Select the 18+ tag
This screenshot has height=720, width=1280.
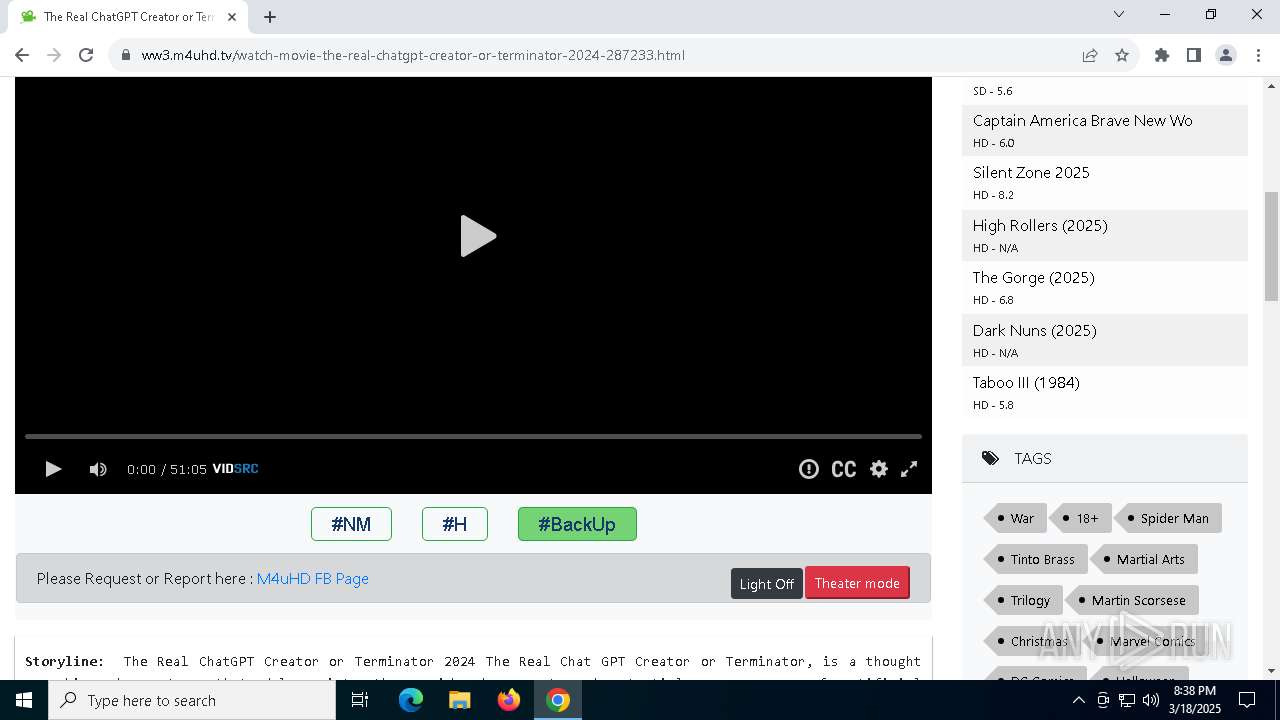[1080, 518]
